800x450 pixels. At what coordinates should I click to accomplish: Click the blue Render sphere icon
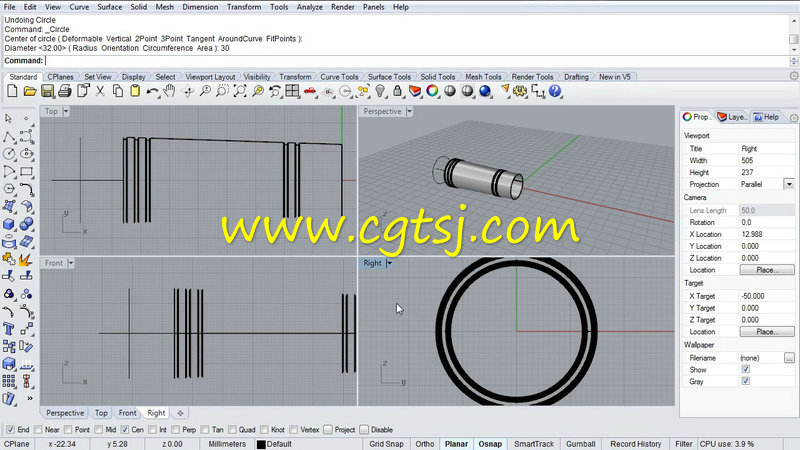click(x=485, y=91)
